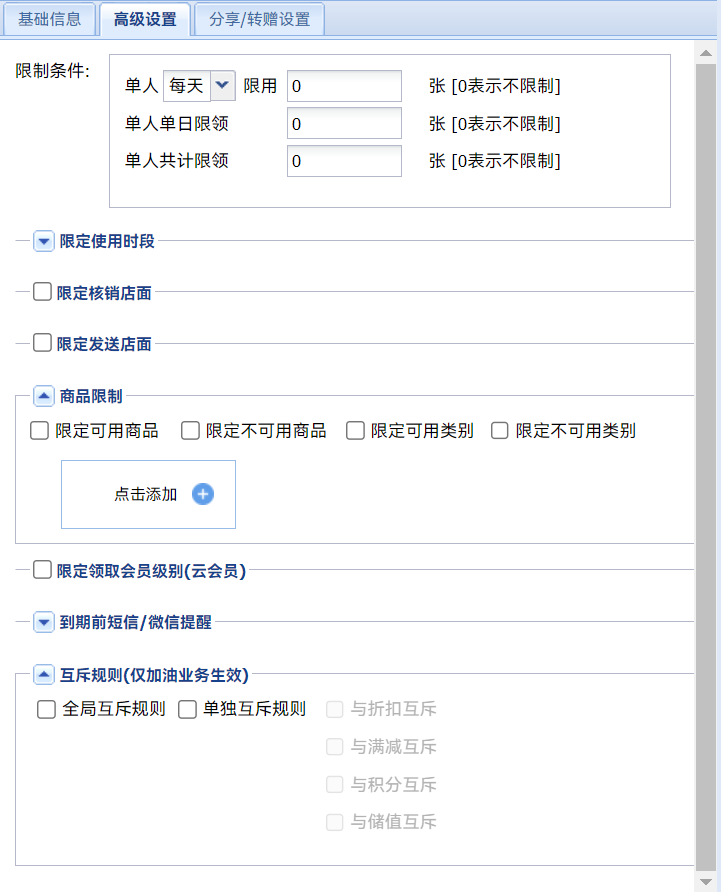The width and height of the screenshot is (721, 892).
Task: Click the blue plus icon to add products
Action: click(x=203, y=494)
